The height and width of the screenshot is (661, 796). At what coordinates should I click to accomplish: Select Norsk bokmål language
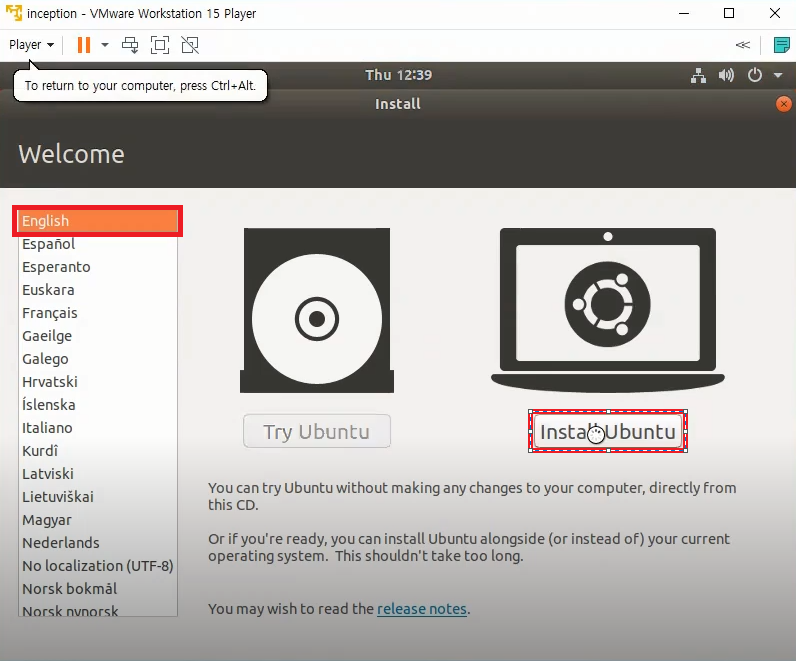coord(97,589)
